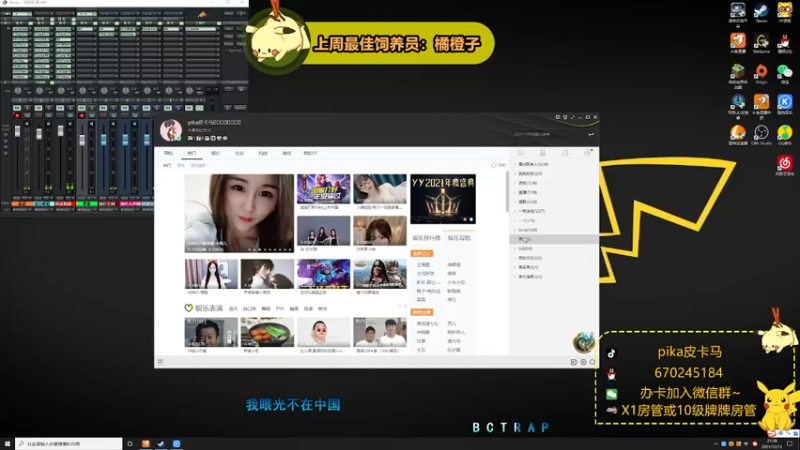Click the floating game avatar bubble in YY
Image resolution: width=800 pixels, height=450 pixels.
click(584, 342)
